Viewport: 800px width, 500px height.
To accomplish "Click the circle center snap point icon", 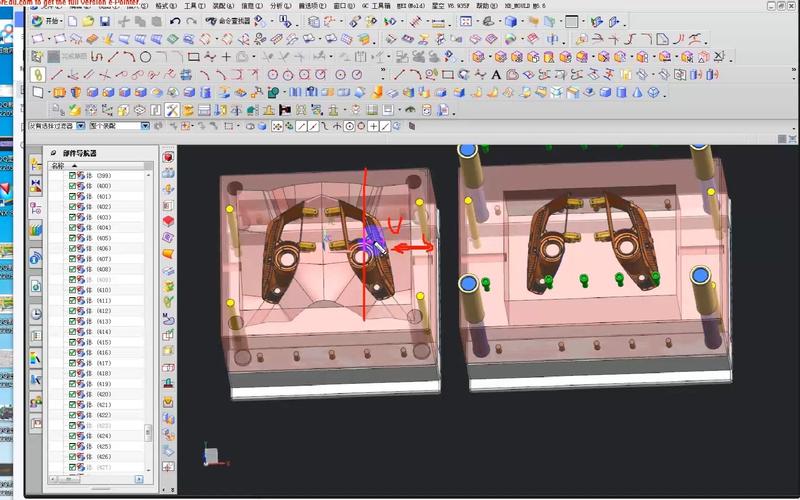I will [x=349, y=126].
